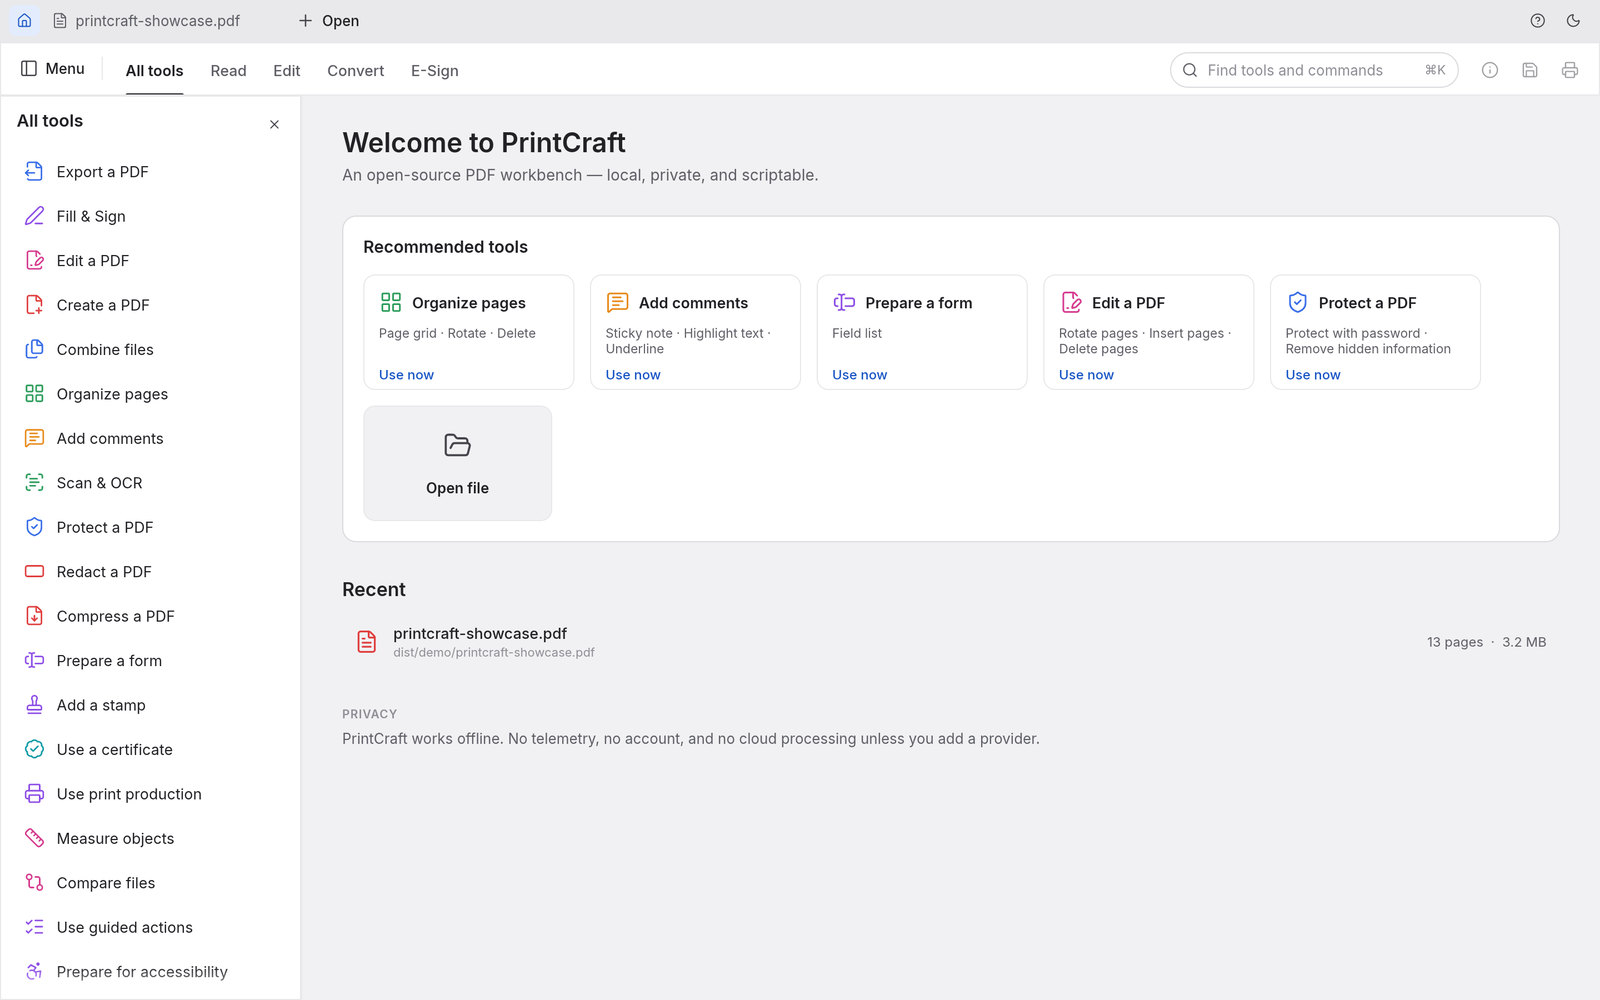The height and width of the screenshot is (1000, 1600).
Task: Click Use now under Prepare a form
Action: (860, 375)
